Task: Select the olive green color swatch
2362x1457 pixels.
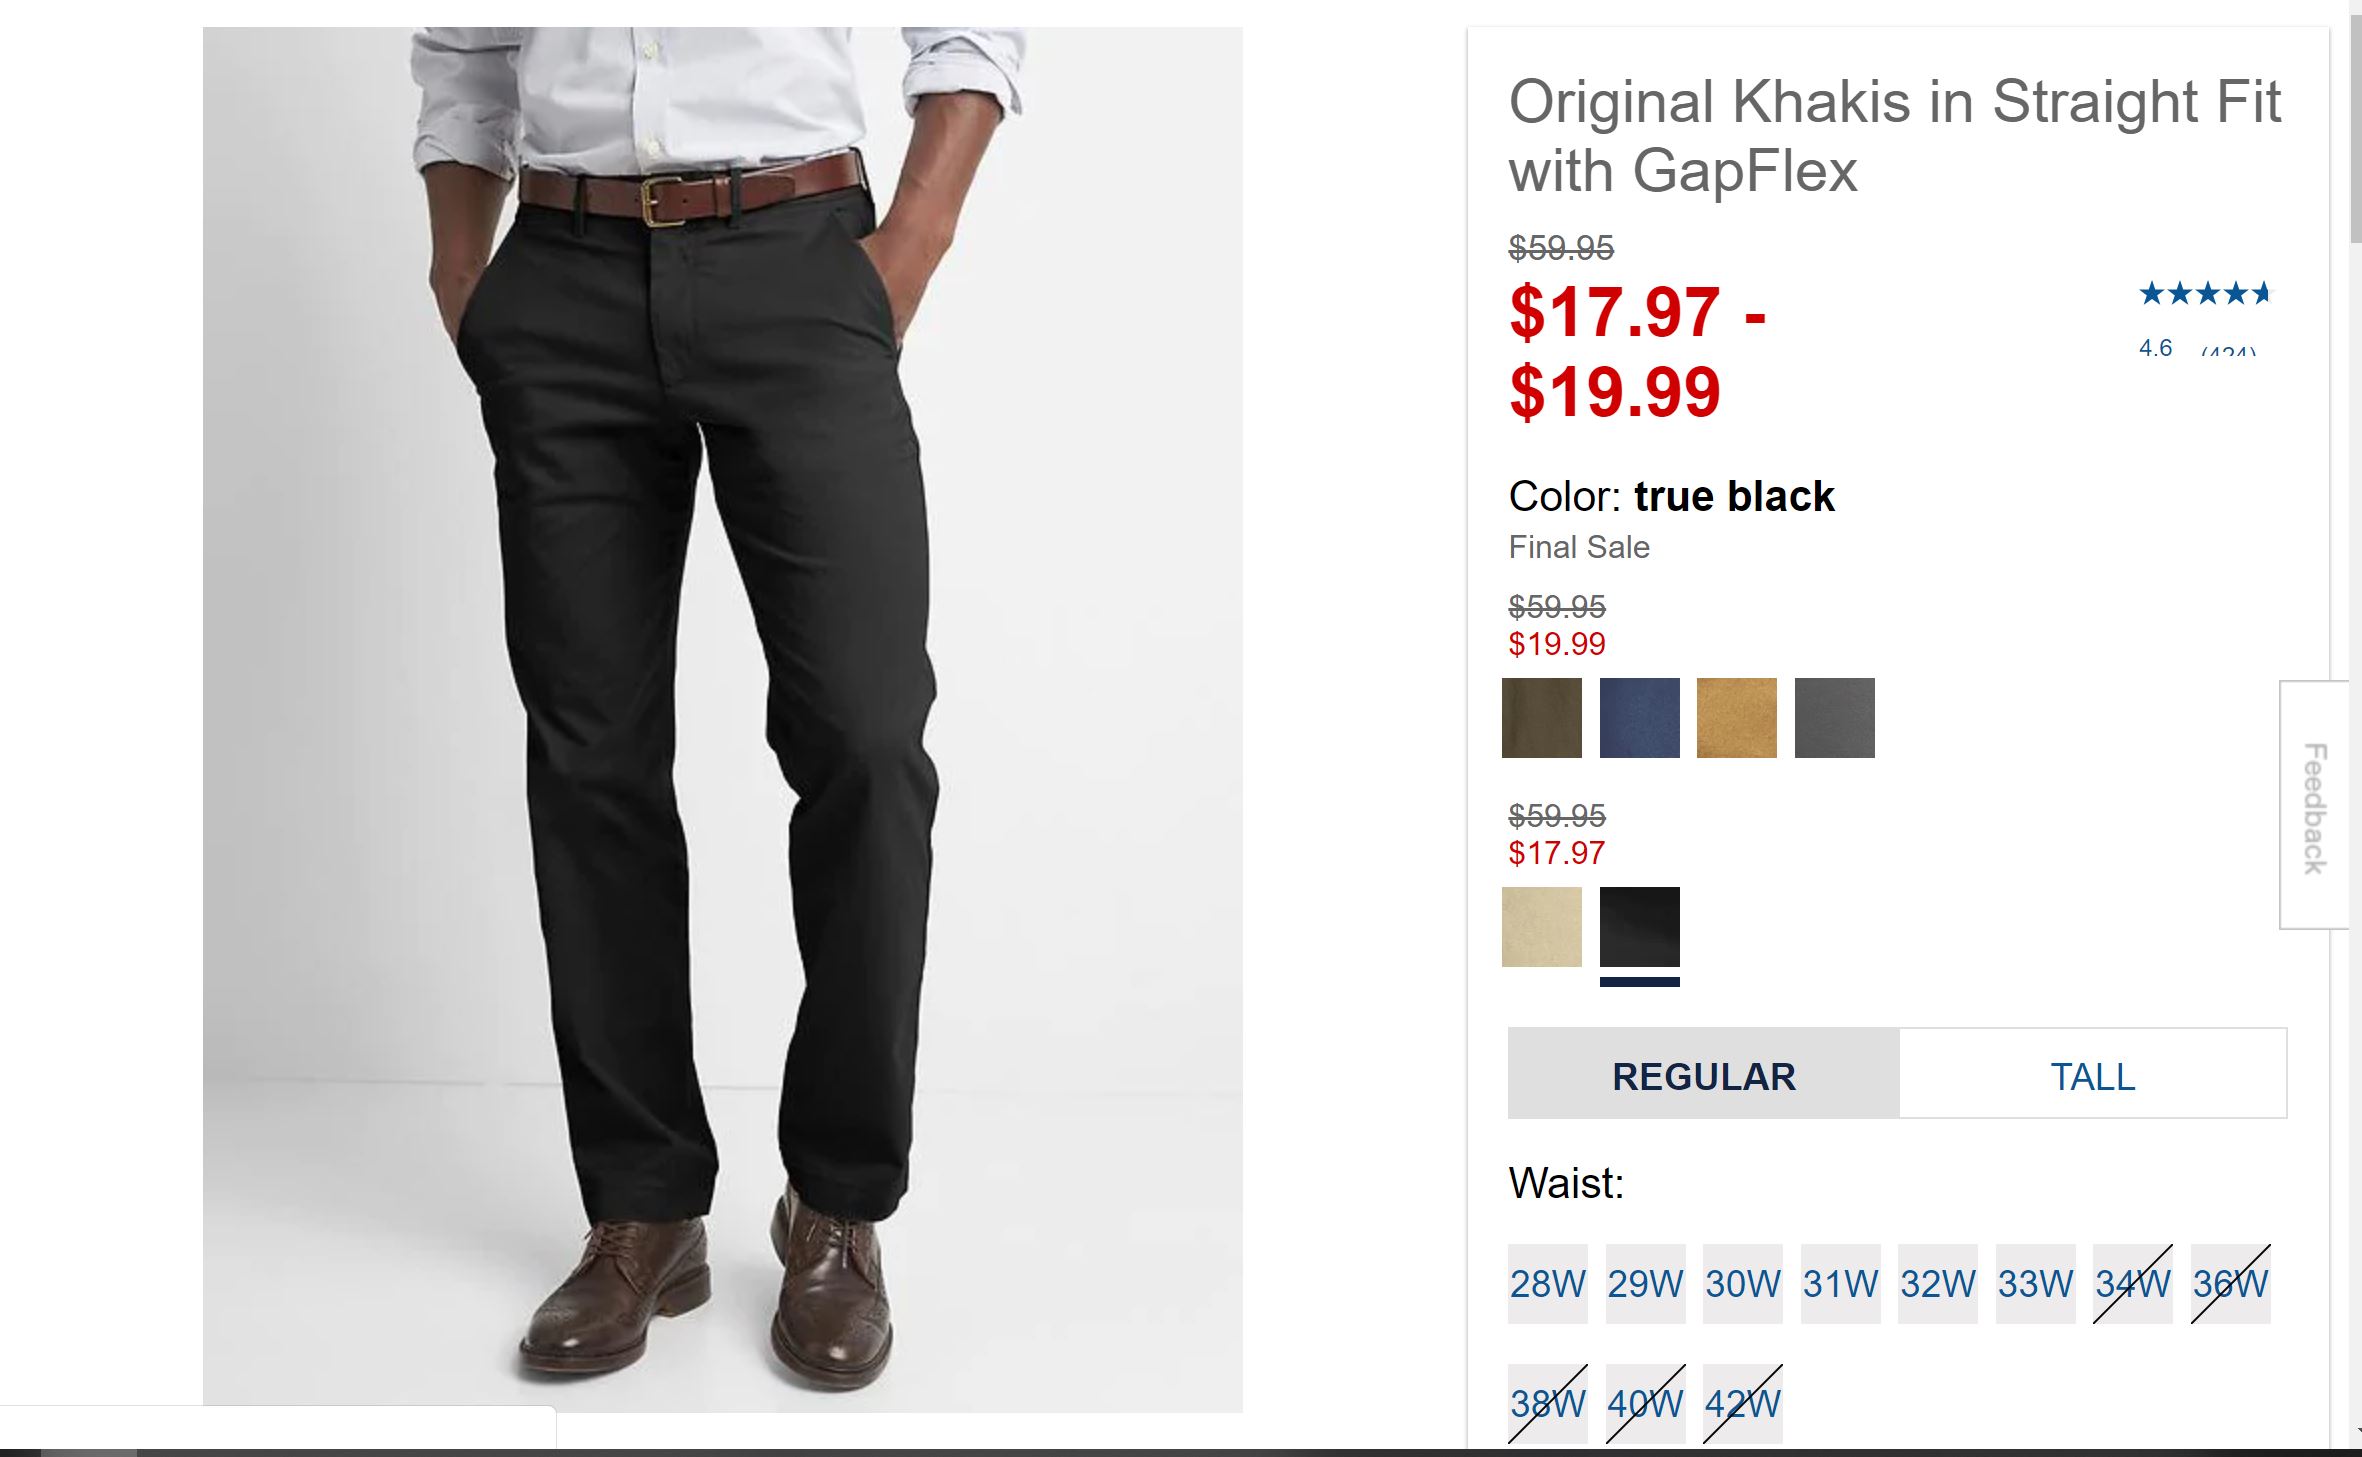Action: 1541,717
